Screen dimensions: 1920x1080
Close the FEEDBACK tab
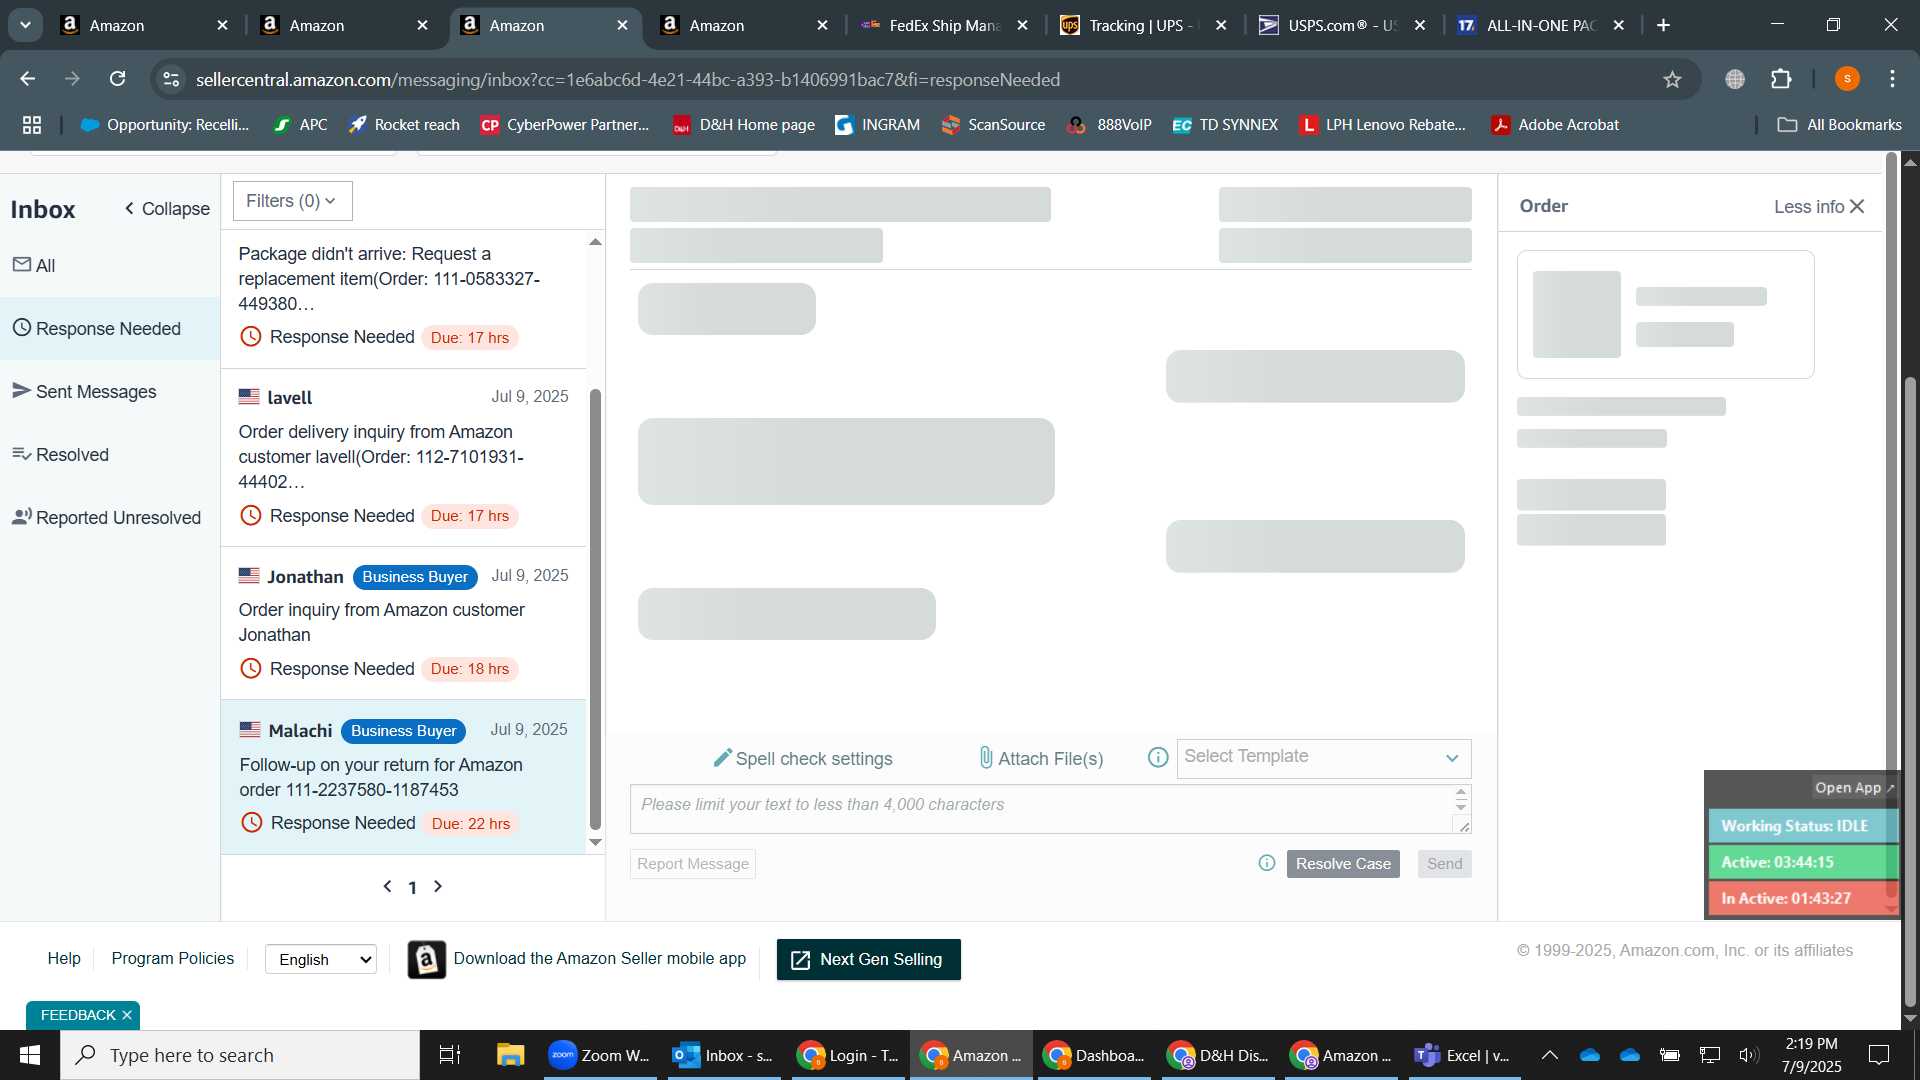[x=127, y=1015]
